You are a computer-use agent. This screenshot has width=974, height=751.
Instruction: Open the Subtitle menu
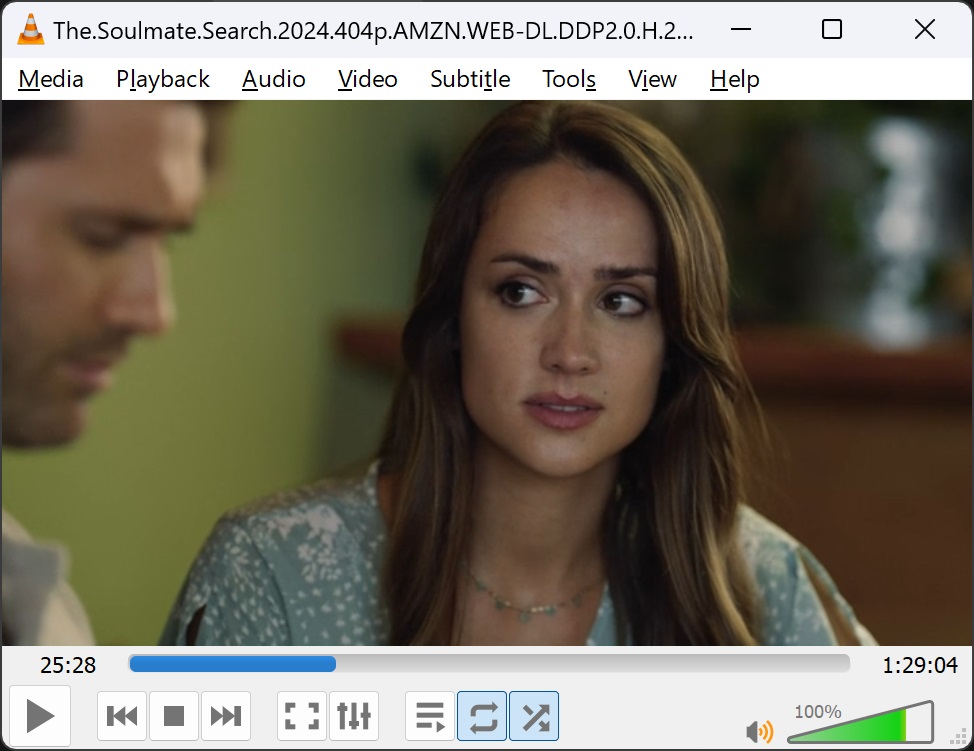(x=470, y=79)
